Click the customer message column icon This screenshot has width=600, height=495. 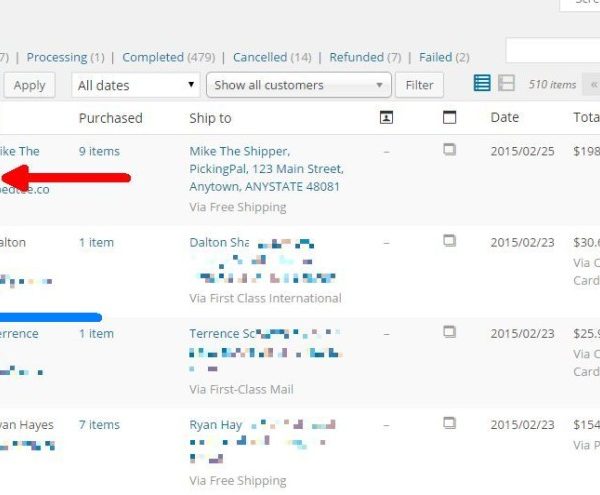coord(387,118)
